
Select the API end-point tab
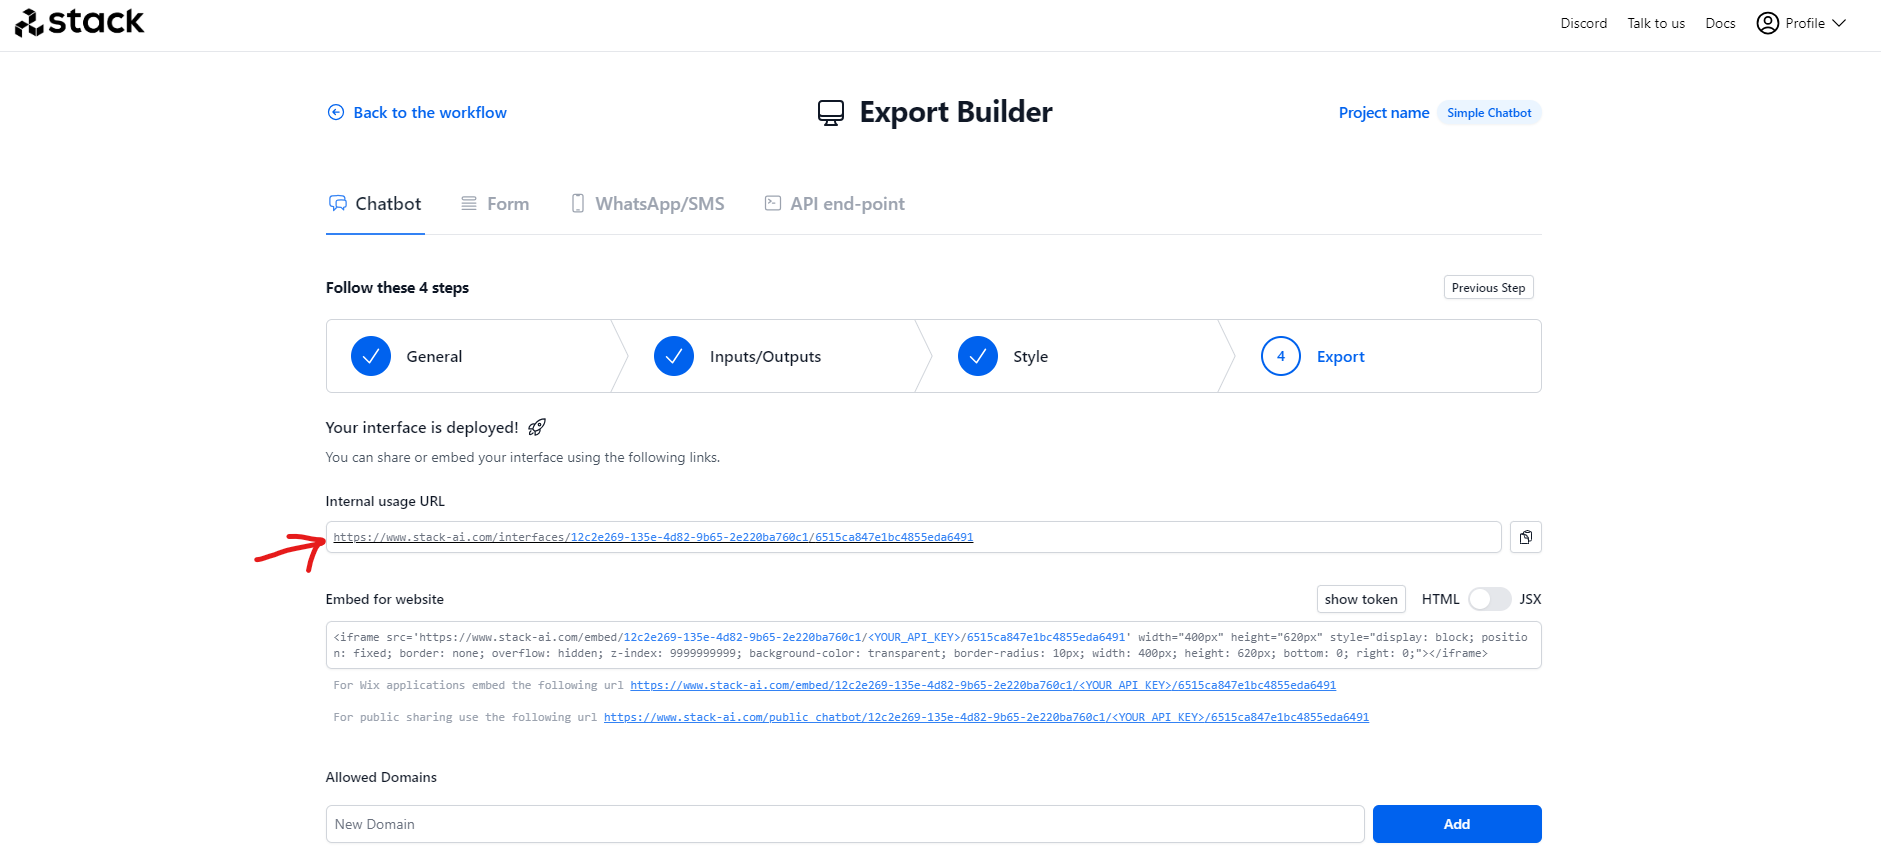pyautogui.click(x=834, y=204)
